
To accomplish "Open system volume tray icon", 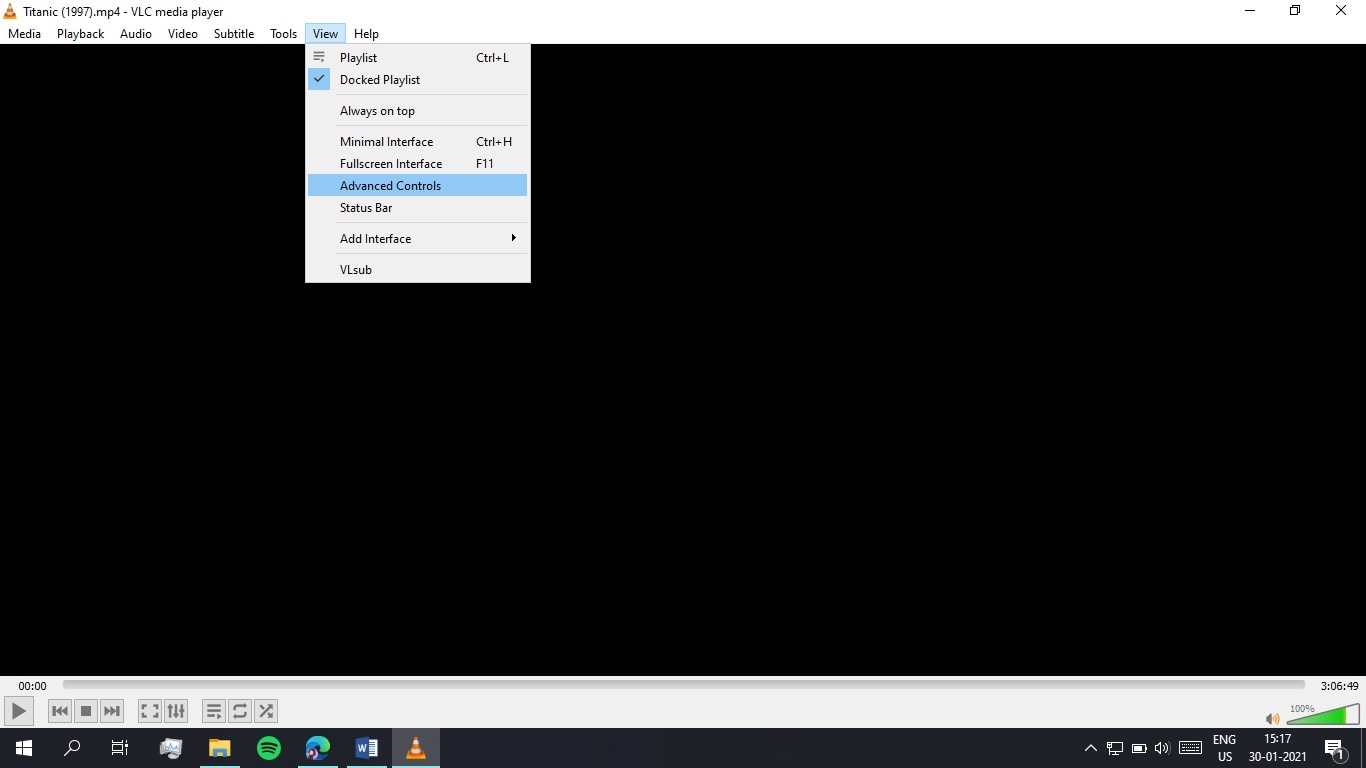I will pos(1162,748).
